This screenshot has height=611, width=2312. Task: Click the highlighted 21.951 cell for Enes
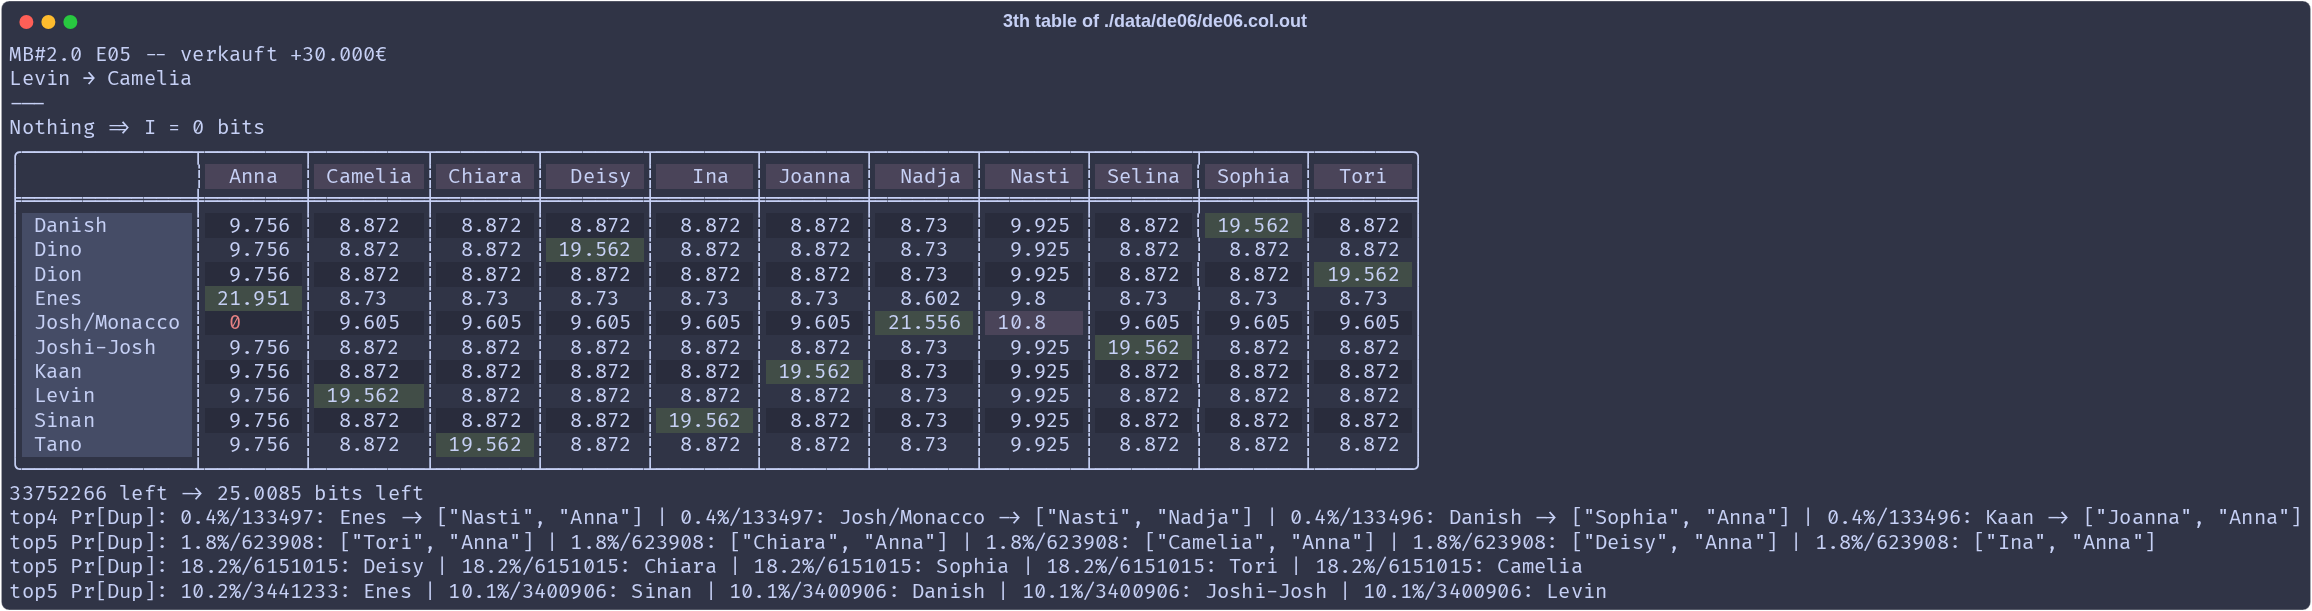253,298
